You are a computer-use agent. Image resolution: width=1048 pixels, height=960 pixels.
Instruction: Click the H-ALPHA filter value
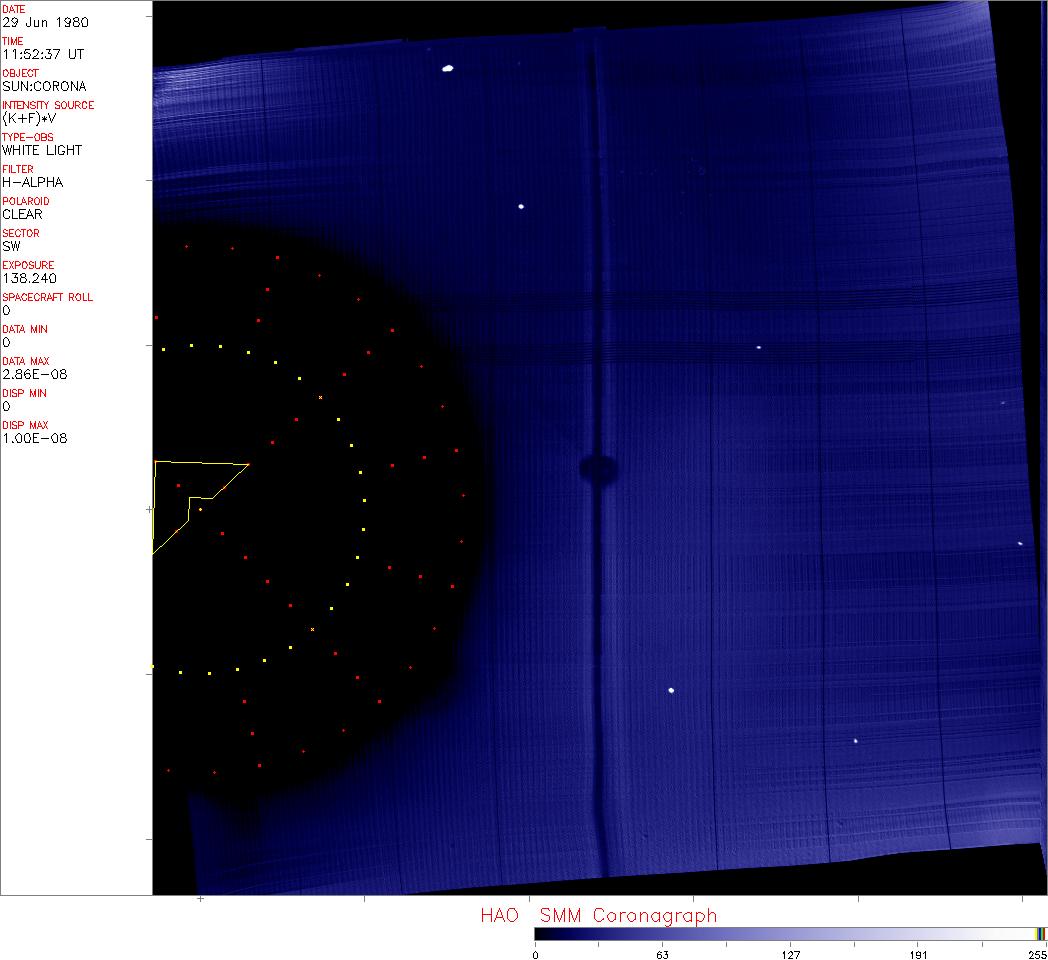(x=32, y=182)
